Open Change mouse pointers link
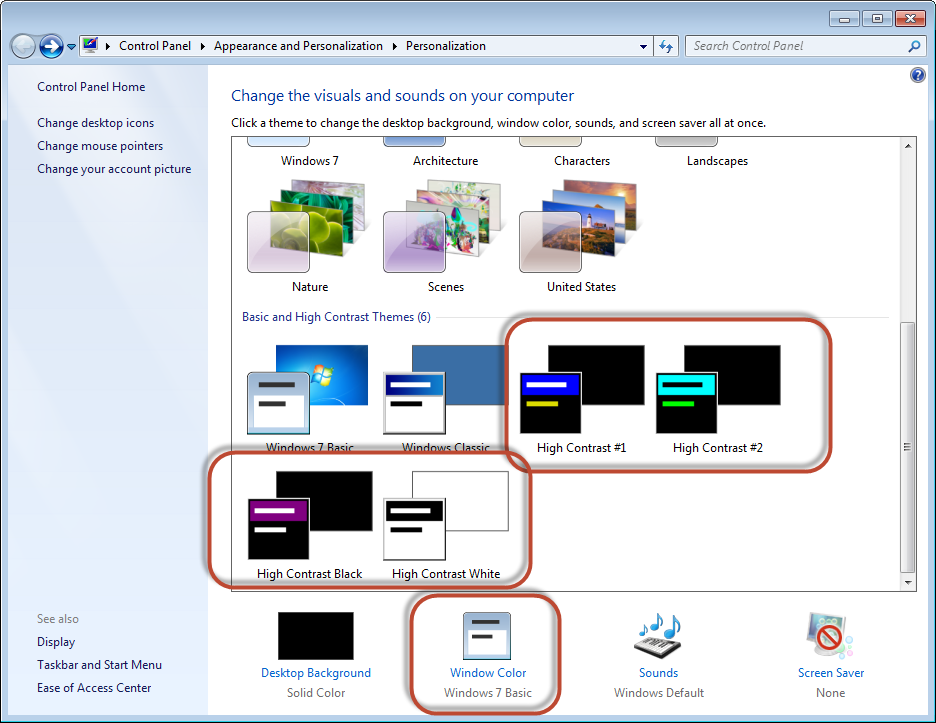The width and height of the screenshot is (936, 723). coord(100,146)
